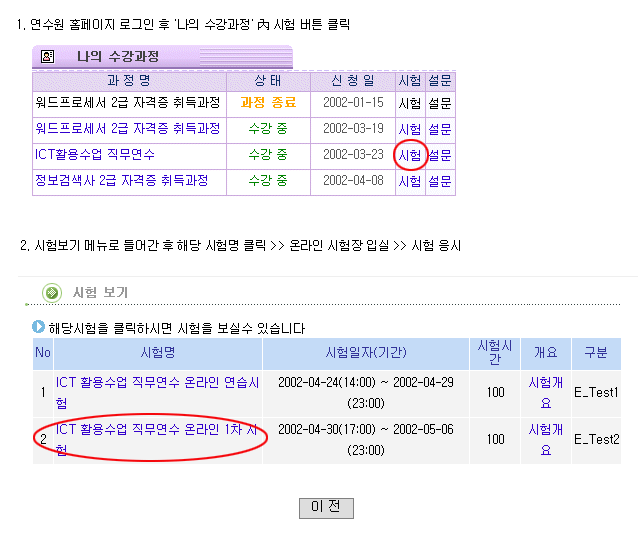Click 설문 link in the ICT활용수업 직무연수 row
Image resolution: width=640 pixels, height=540 pixels.
(x=440, y=155)
